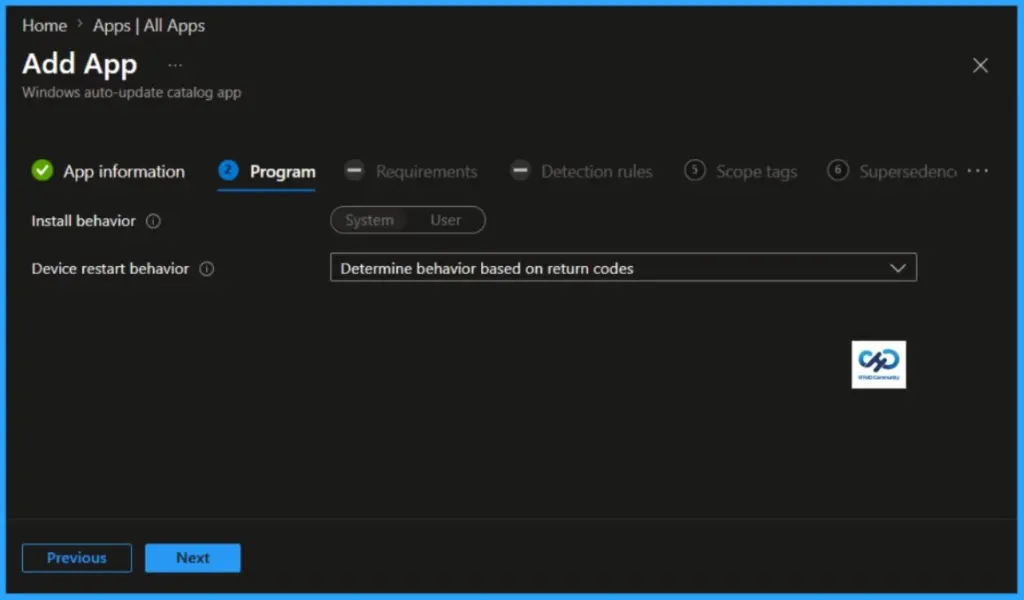1024x600 pixels.
Task: Show Device restart behavior info tooltip
Action: (206, 269)
